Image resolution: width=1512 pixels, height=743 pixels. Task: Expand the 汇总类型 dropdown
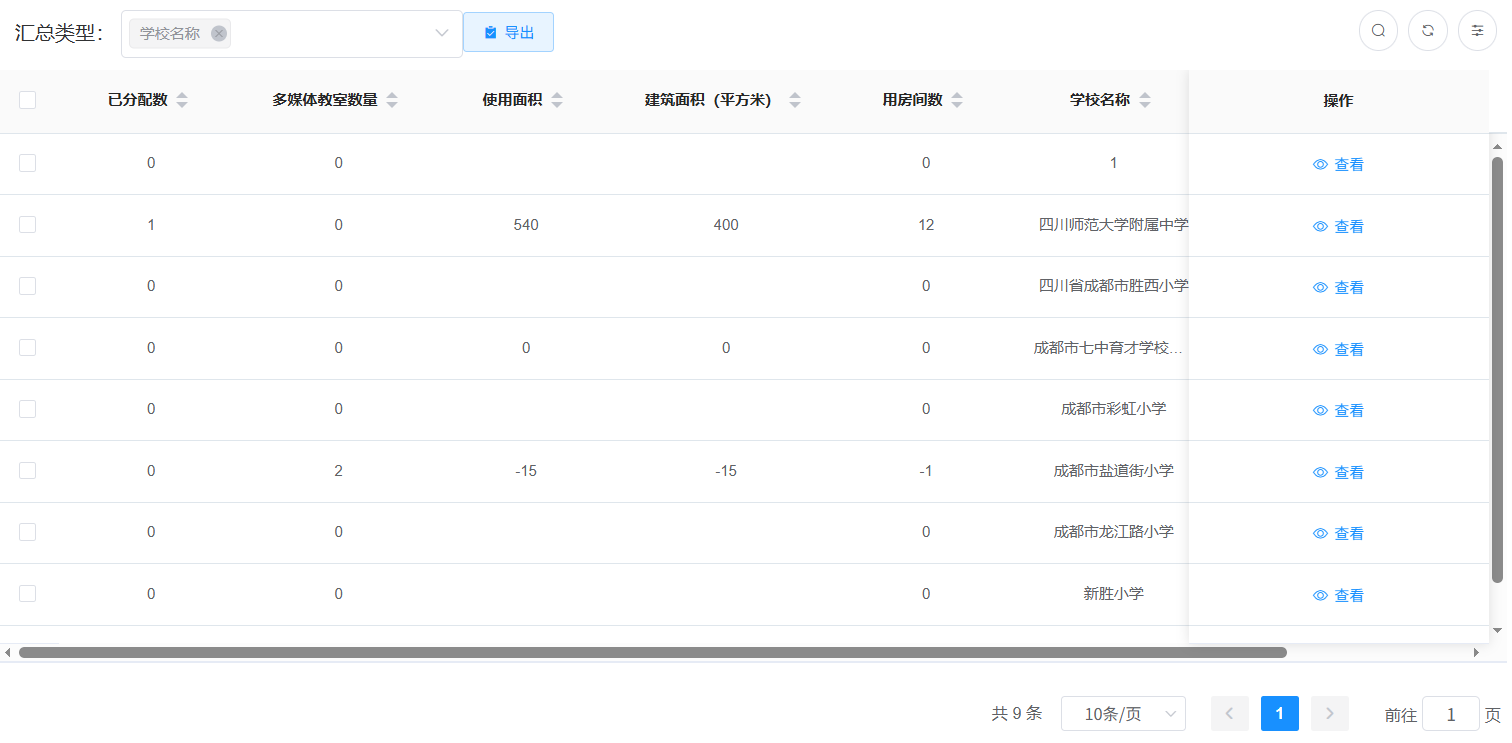441,33
